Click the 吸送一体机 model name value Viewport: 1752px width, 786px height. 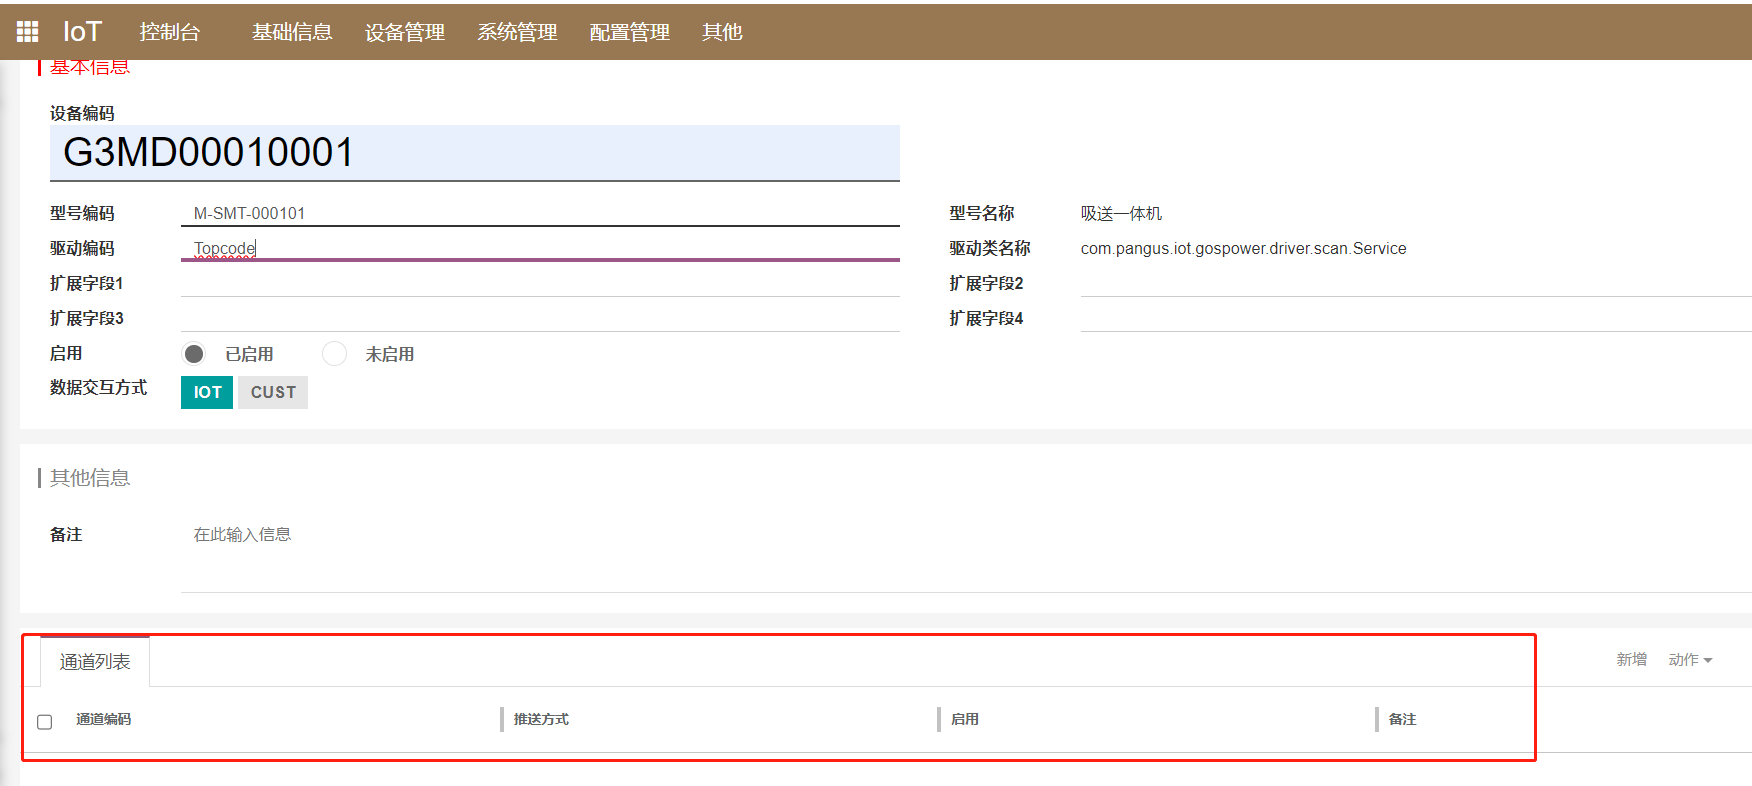[1121, 213]
